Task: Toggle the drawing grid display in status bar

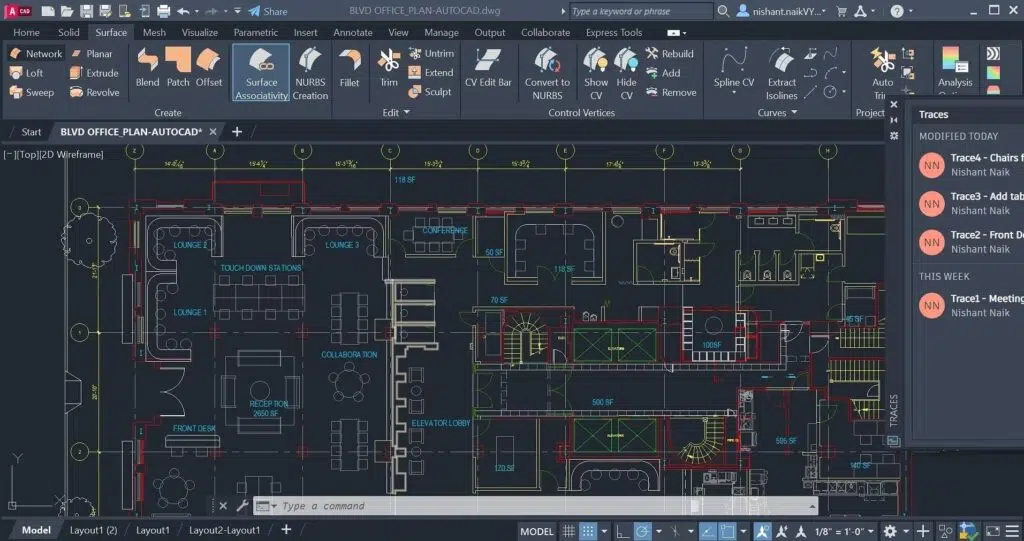Action: (x=569, y=531)
